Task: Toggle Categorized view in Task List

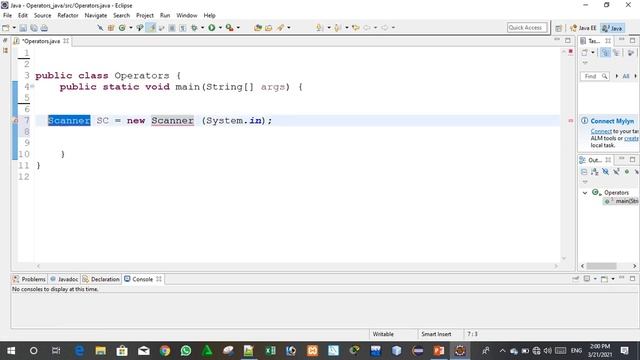Action: point(605,53)
